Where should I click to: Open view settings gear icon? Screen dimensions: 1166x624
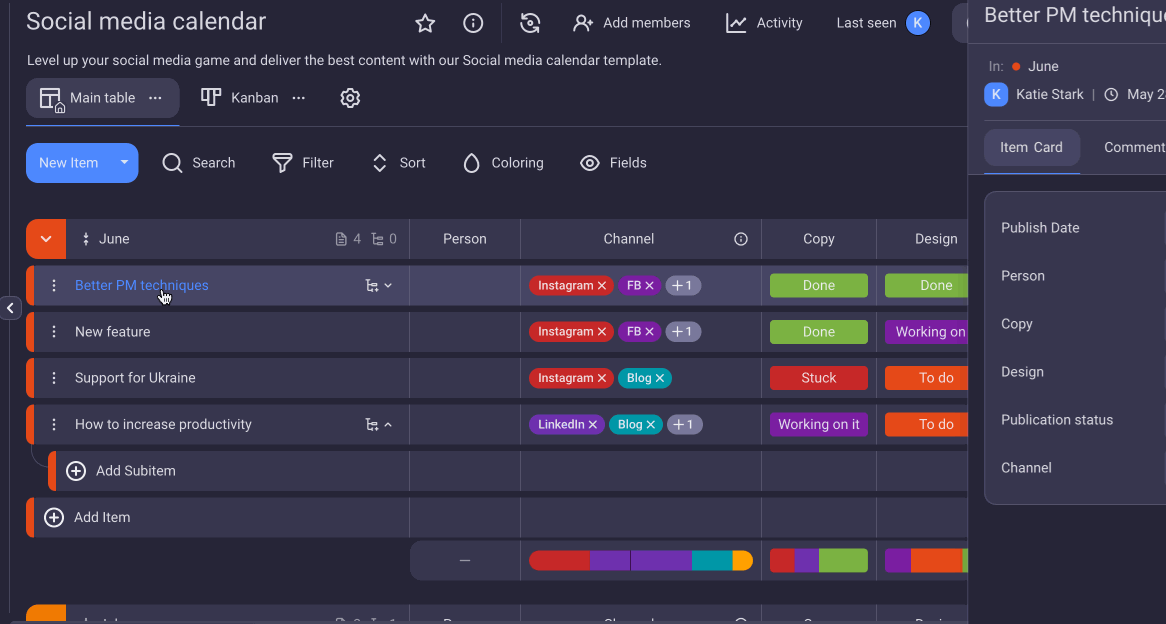pyautogui.click(x=350, y=97)
